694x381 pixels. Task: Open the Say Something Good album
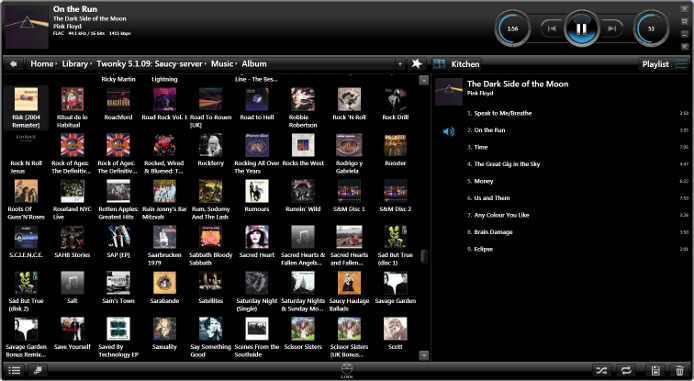(x=210, y=337)
